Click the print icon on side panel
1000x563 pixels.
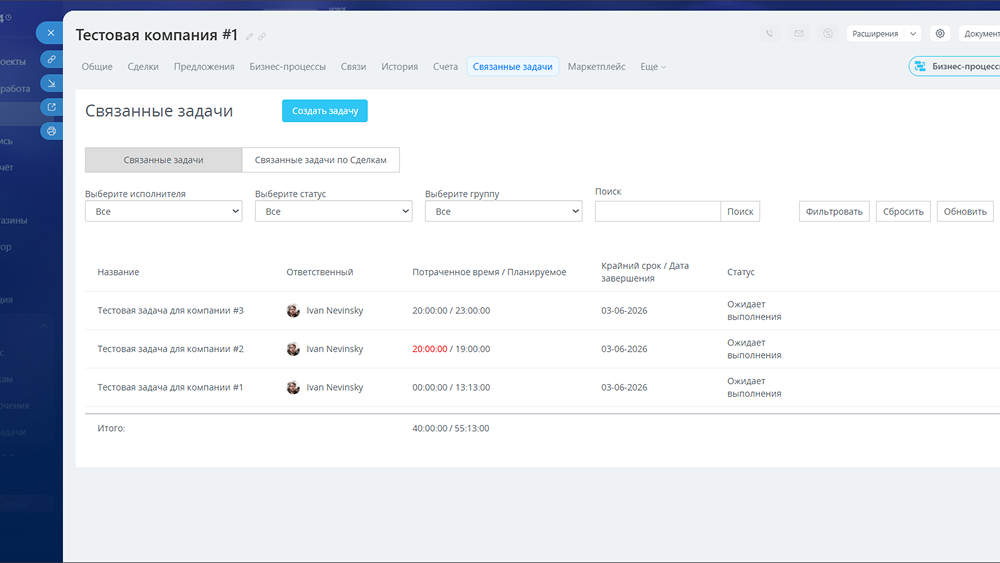52,131
